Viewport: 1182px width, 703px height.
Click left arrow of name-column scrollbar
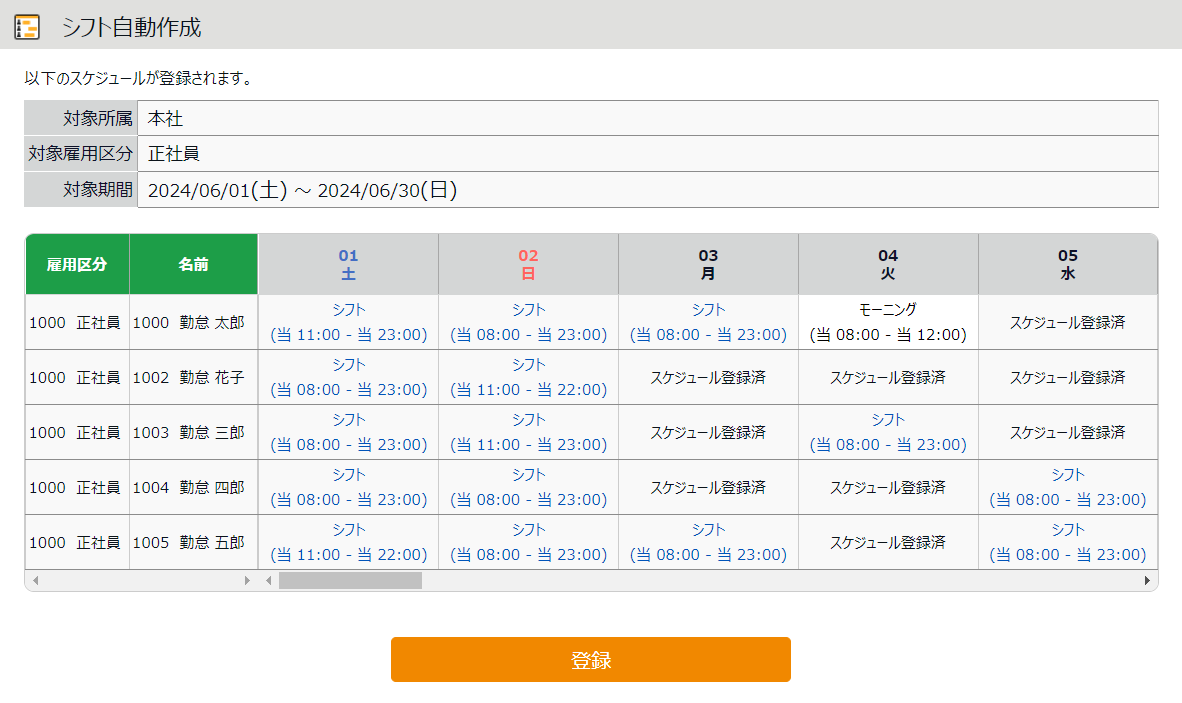coord(36,580)
